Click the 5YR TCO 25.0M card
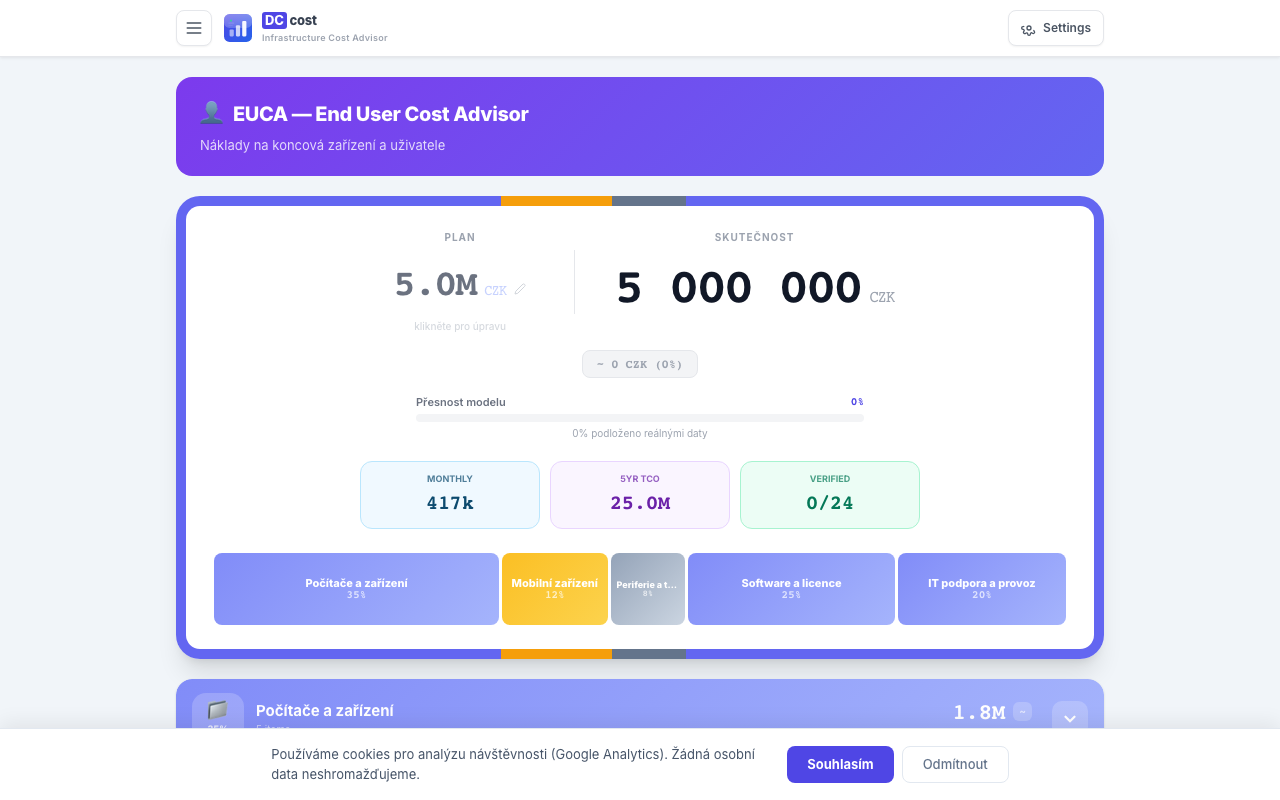This screenshot has width=1280, height=800. 640,494
